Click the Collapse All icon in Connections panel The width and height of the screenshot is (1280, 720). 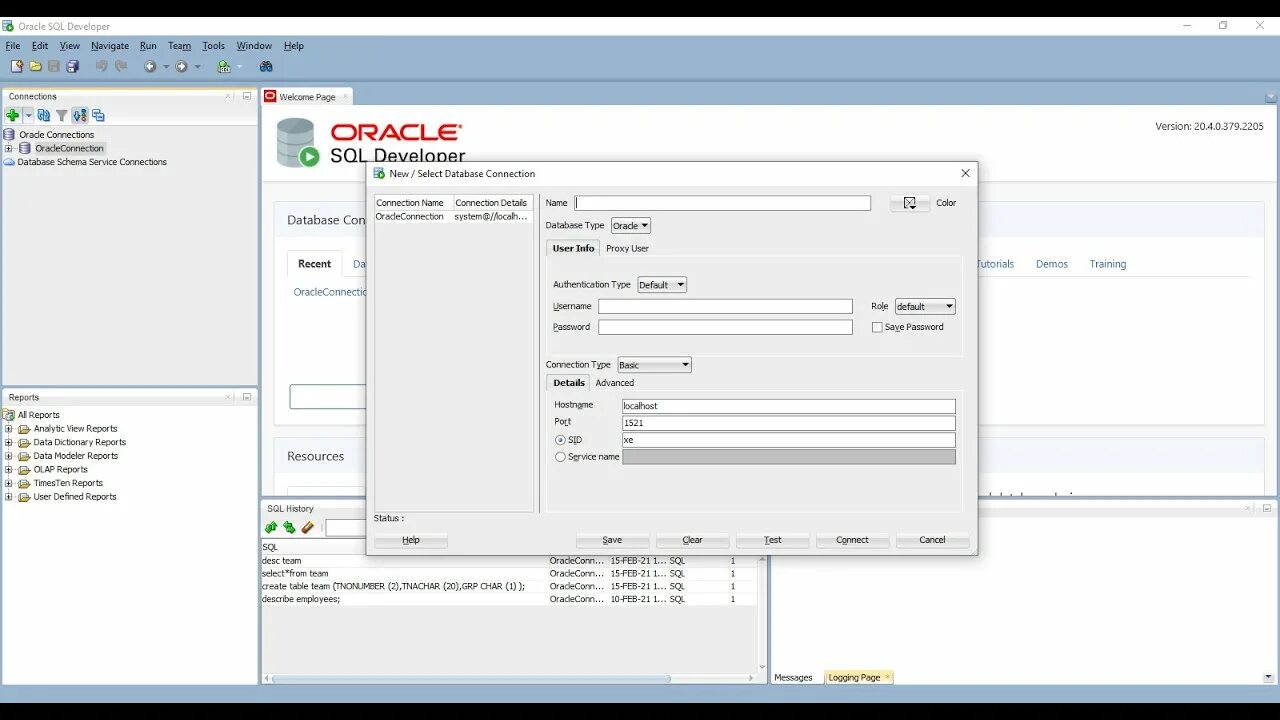(98, 115)
